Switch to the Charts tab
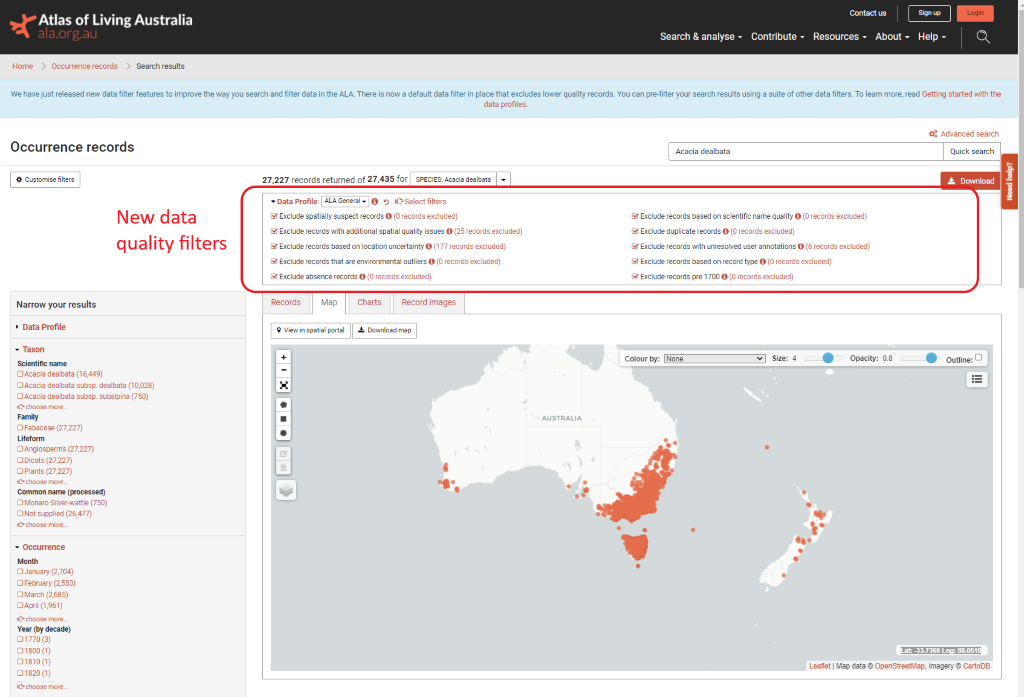 click(369, 302)
